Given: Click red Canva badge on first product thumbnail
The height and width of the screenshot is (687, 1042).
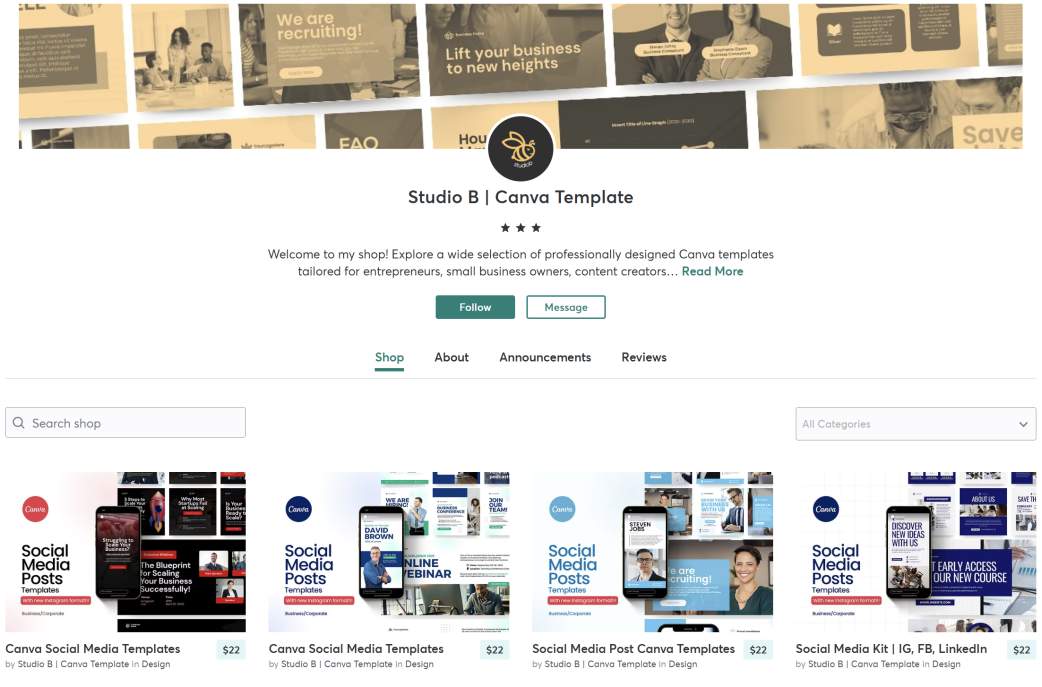Looking at the screenshot, I should [35, 509].
